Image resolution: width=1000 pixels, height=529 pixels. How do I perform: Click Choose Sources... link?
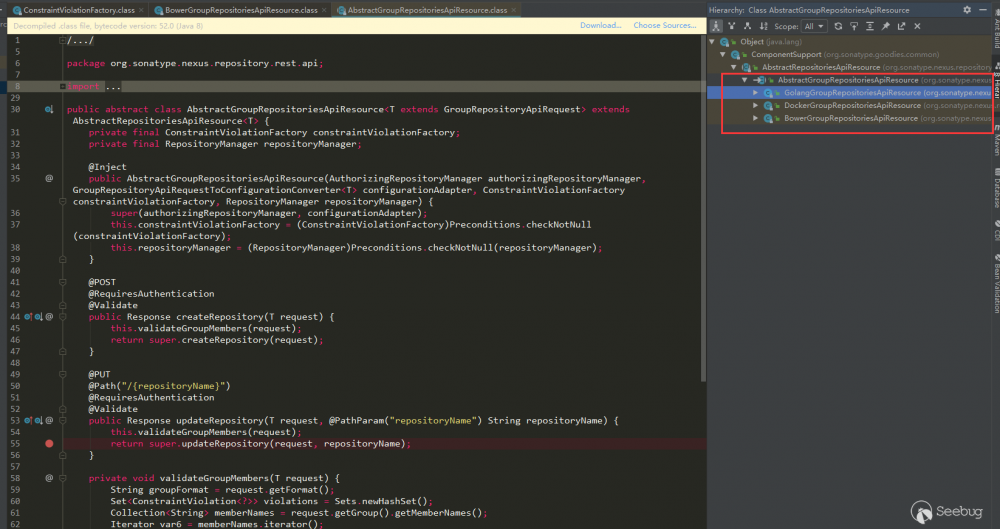(x=665, y=25)
